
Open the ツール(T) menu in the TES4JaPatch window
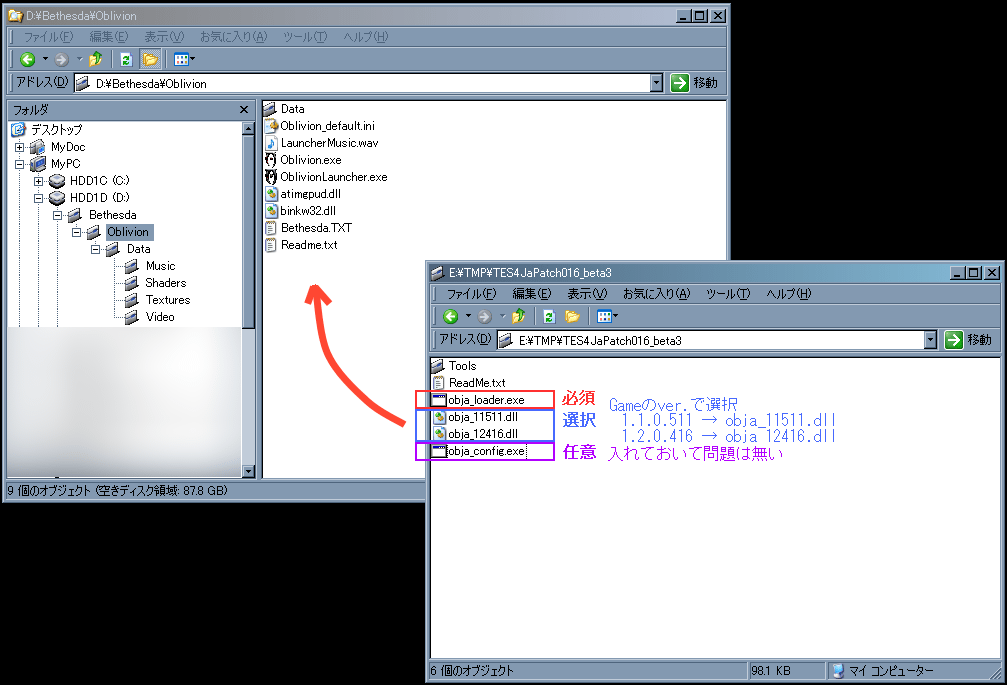point(727,294)
